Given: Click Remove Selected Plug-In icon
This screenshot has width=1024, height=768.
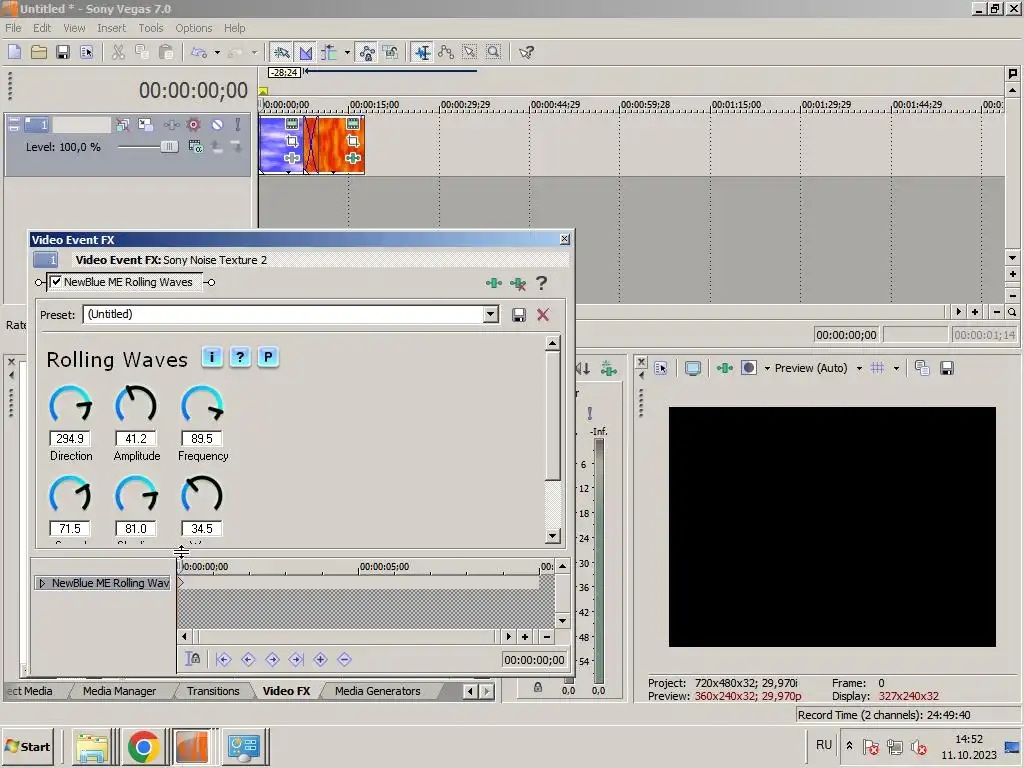Looking at the screenshot, I should (x=518, y=283).
